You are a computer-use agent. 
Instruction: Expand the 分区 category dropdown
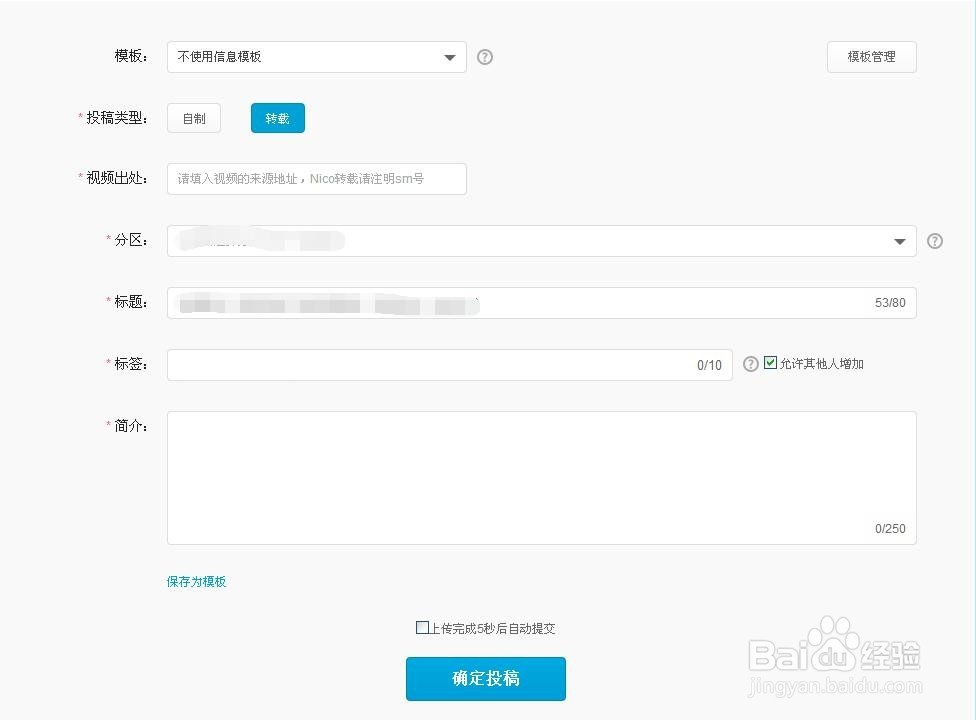(542, 241)
